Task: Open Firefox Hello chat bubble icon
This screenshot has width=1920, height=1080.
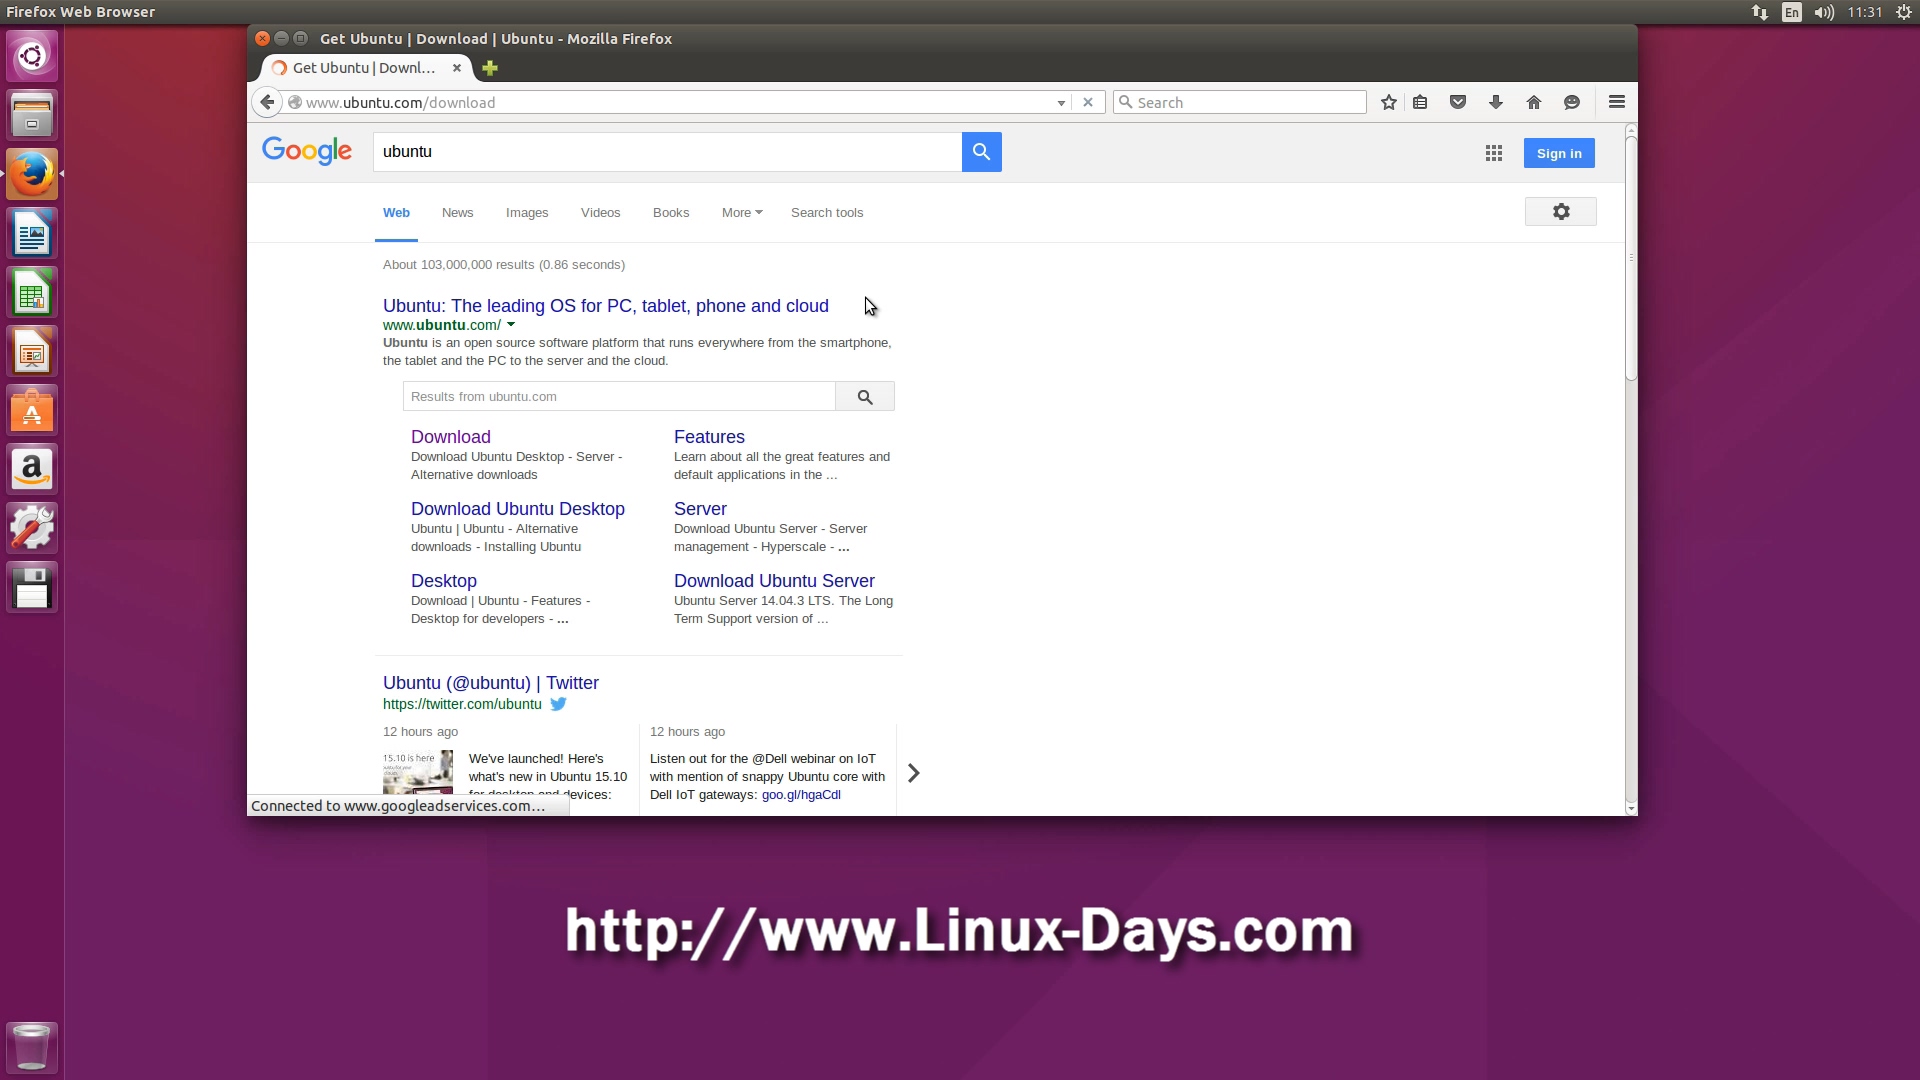Action: coord(1572,102)
